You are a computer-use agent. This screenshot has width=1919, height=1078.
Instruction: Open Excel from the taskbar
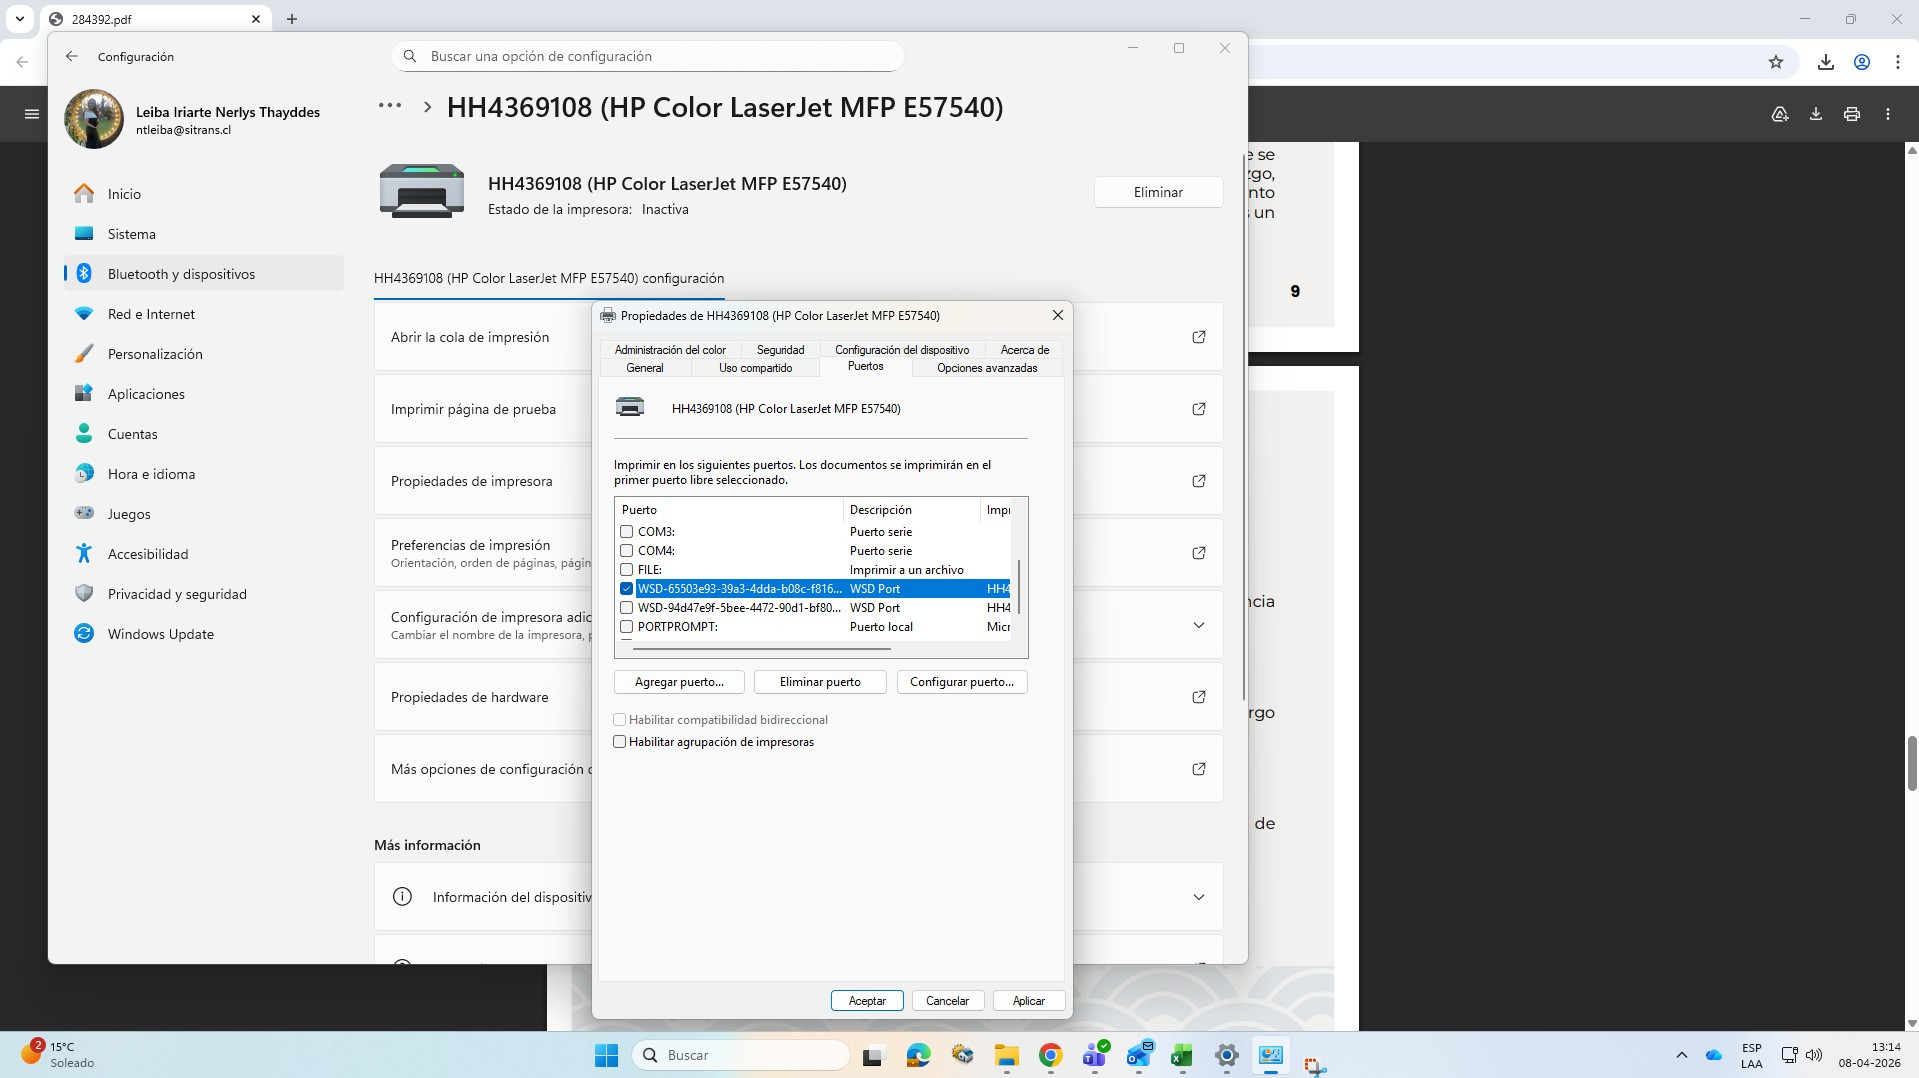click(x=1182, y=1055)
